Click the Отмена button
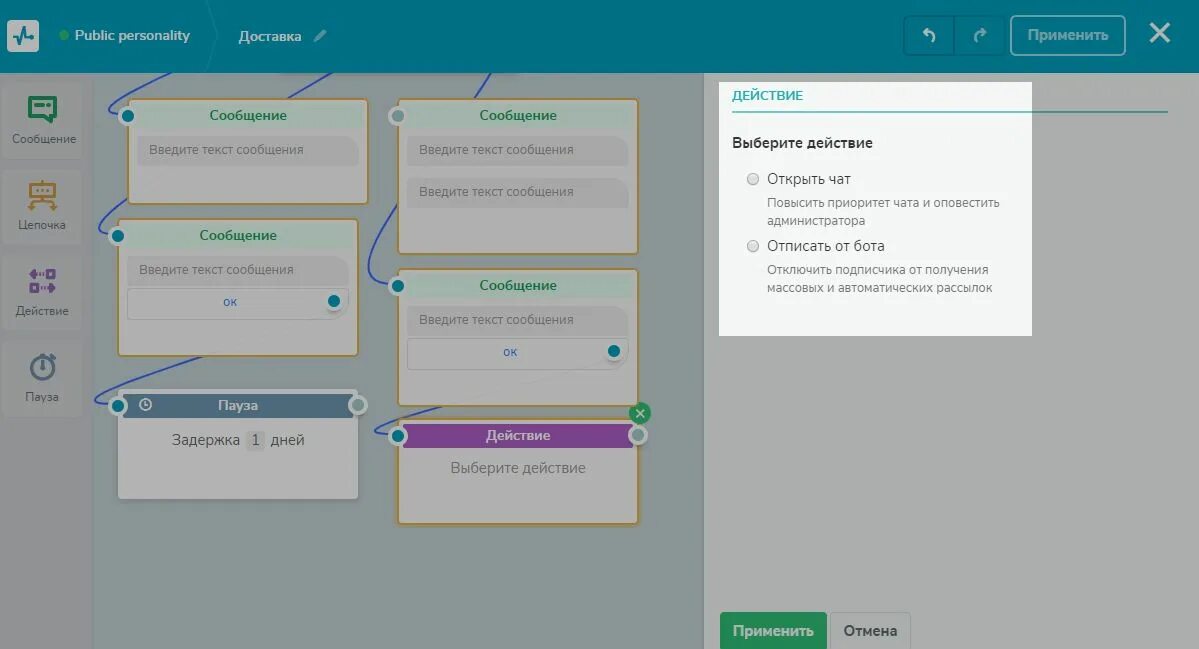 point(870,631)
